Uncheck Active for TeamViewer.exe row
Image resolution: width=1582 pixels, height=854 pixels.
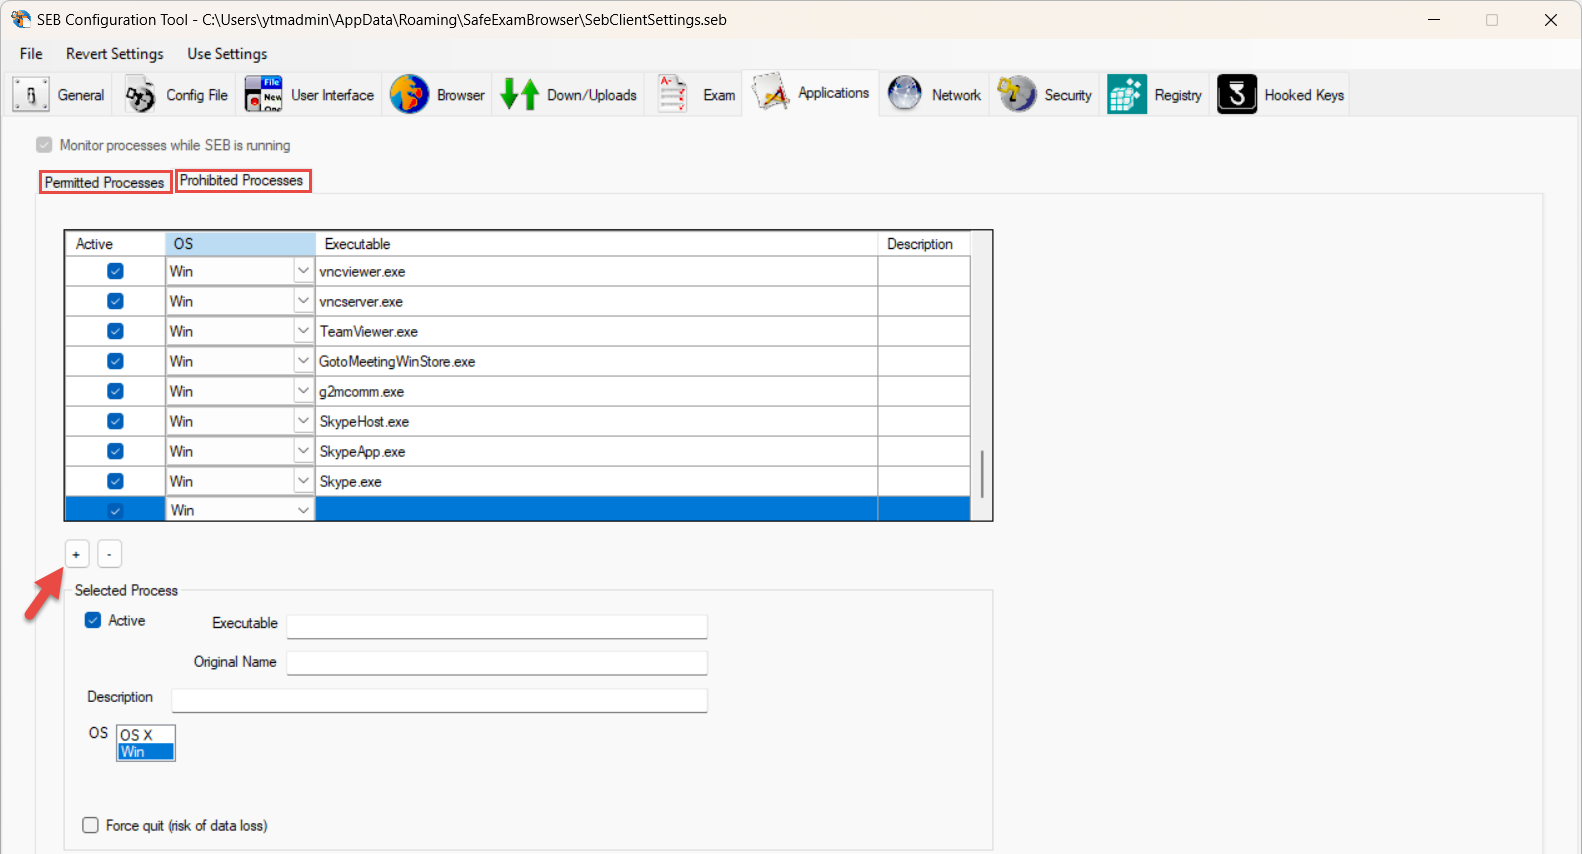(115, 331)
